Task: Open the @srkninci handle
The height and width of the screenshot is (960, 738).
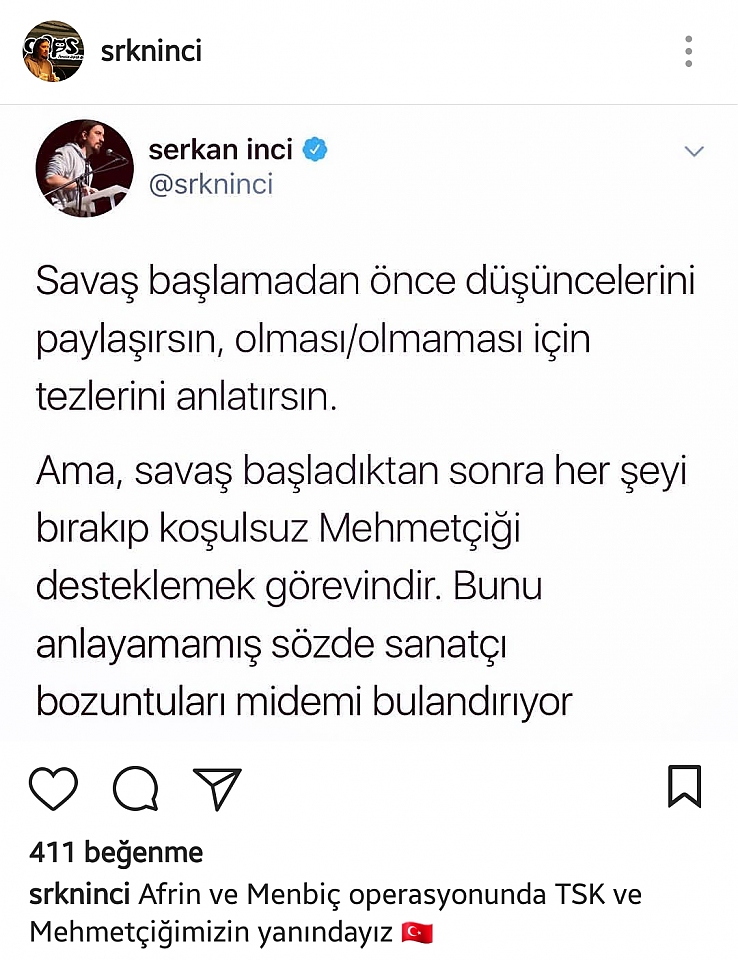Action: 211,184
